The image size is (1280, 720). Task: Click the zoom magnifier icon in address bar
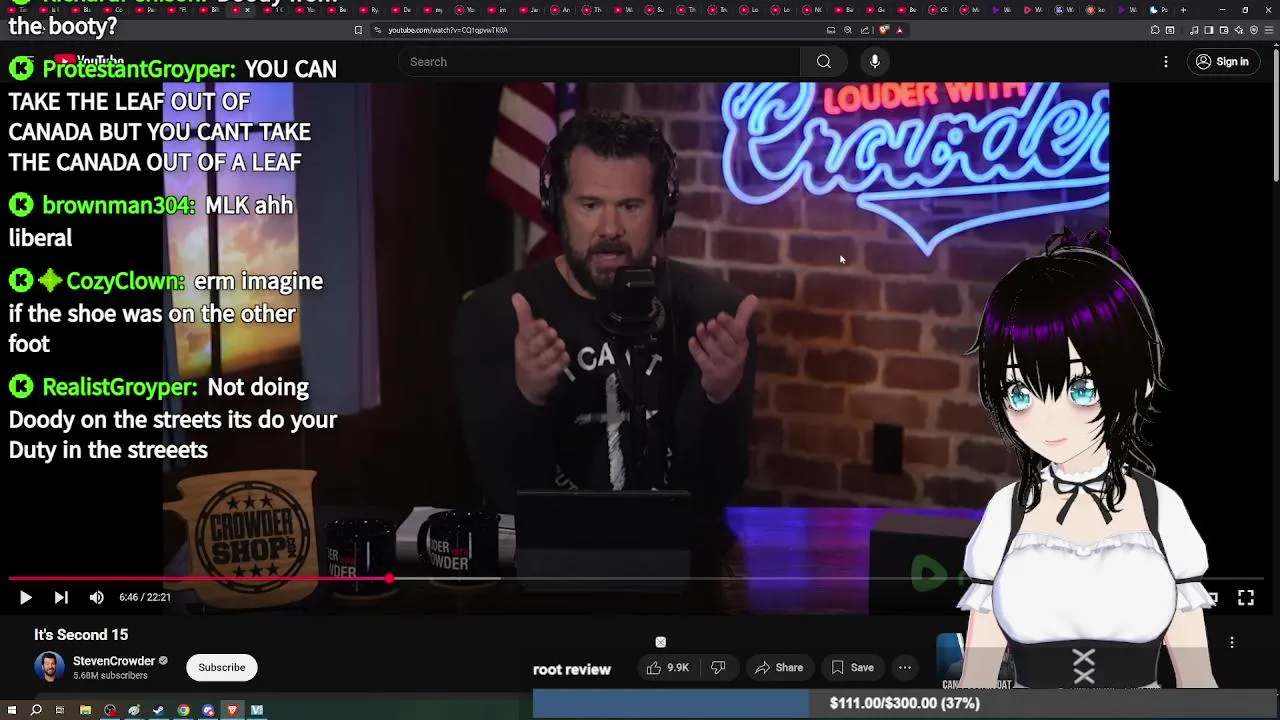[848, 30]
